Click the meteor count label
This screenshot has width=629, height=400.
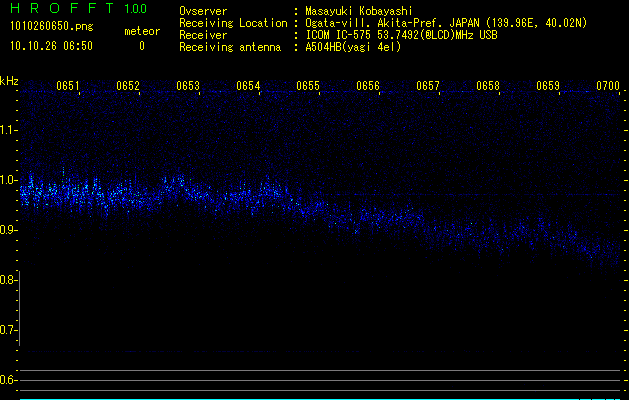(x=141, y=31)
